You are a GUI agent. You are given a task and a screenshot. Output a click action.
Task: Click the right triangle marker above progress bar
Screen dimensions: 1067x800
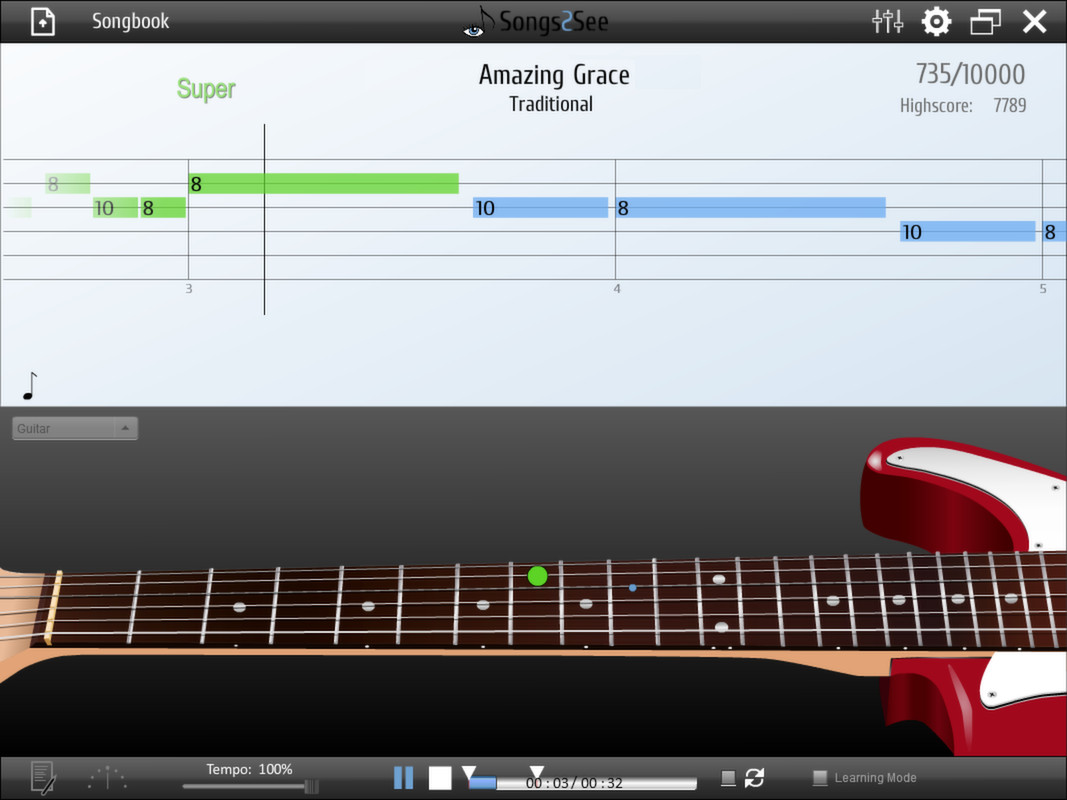537,771
